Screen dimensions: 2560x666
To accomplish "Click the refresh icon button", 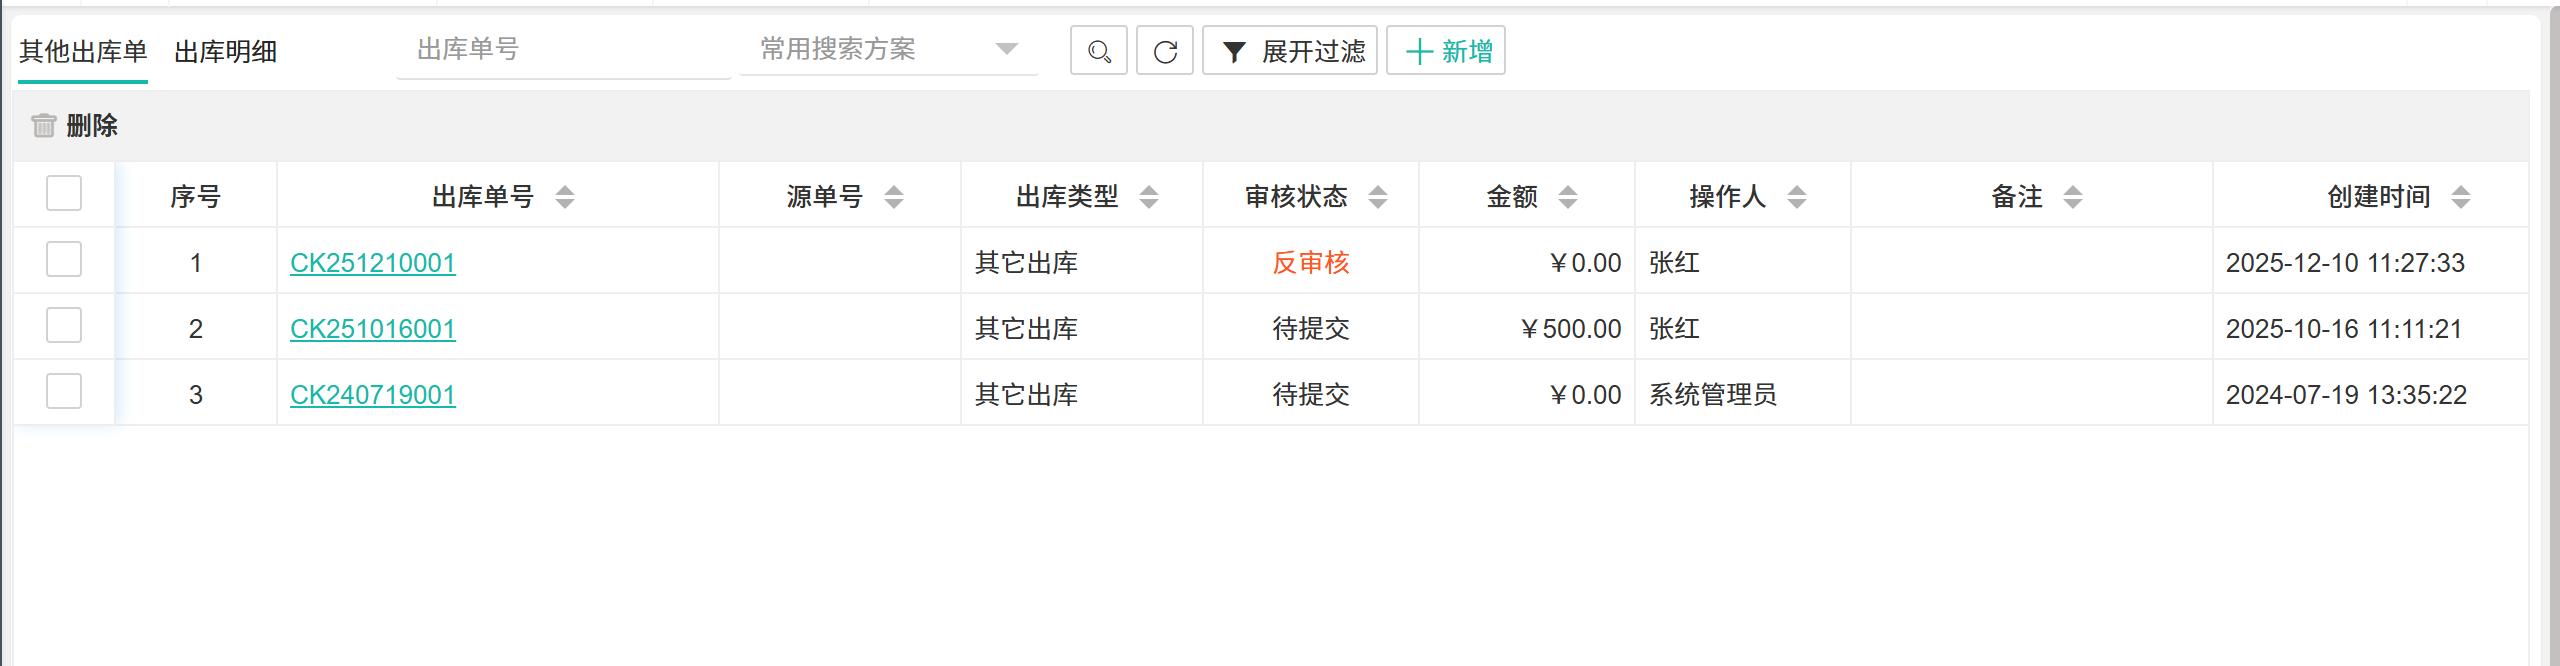I will pos(1164,51).
